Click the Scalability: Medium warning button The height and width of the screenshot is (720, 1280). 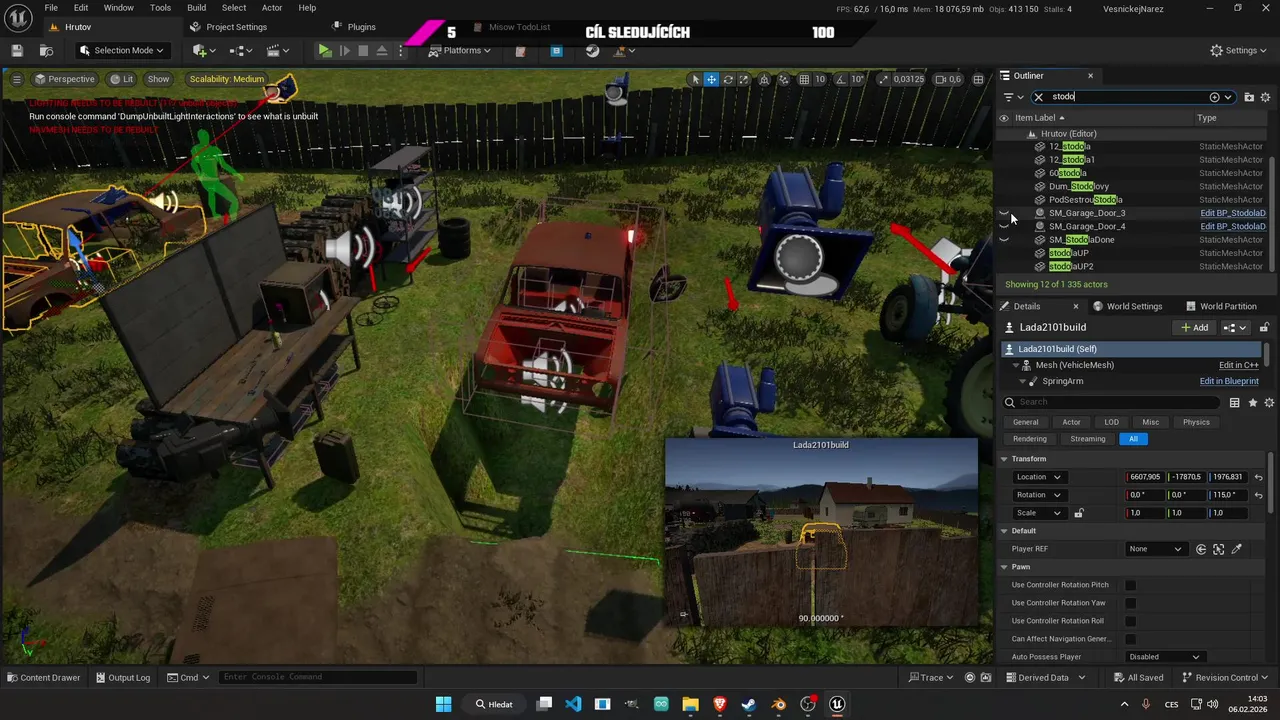[227, 79]
